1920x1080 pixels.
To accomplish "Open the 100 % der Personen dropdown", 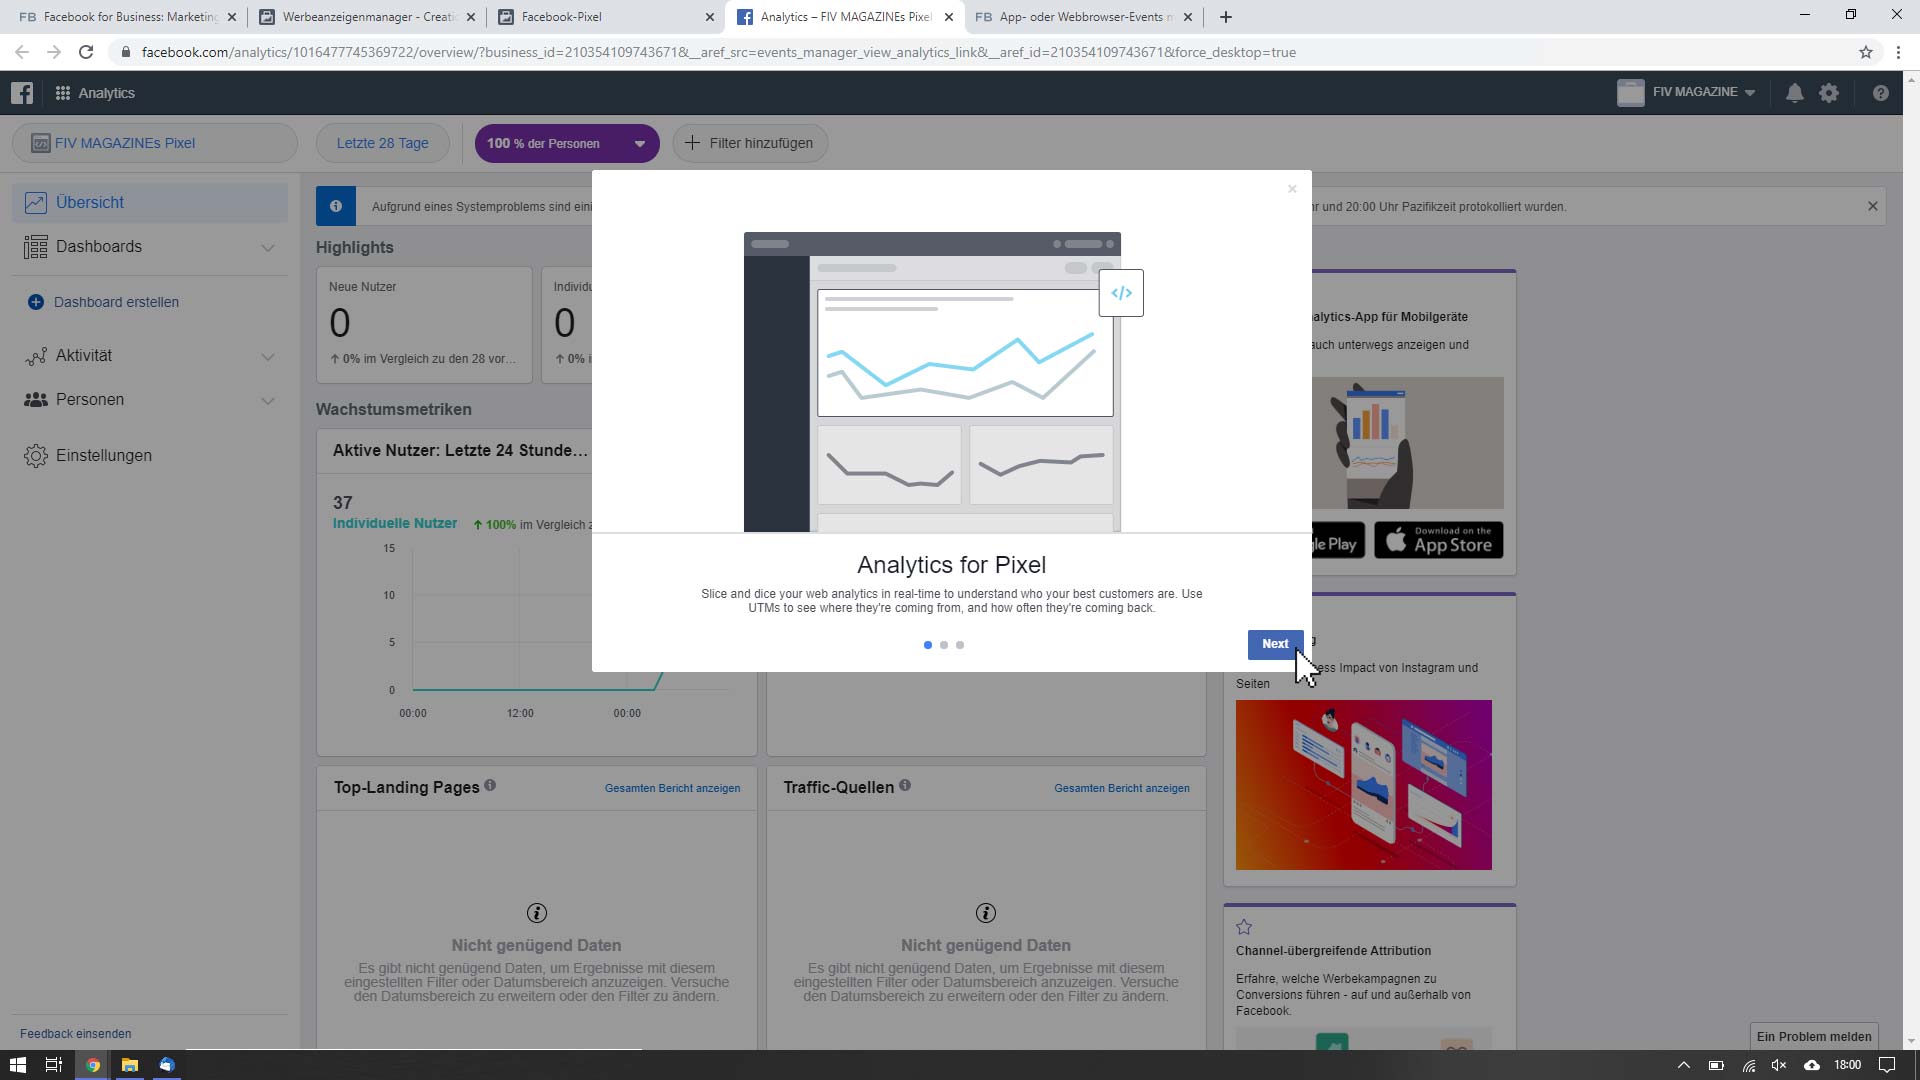I will click(567, 143).
